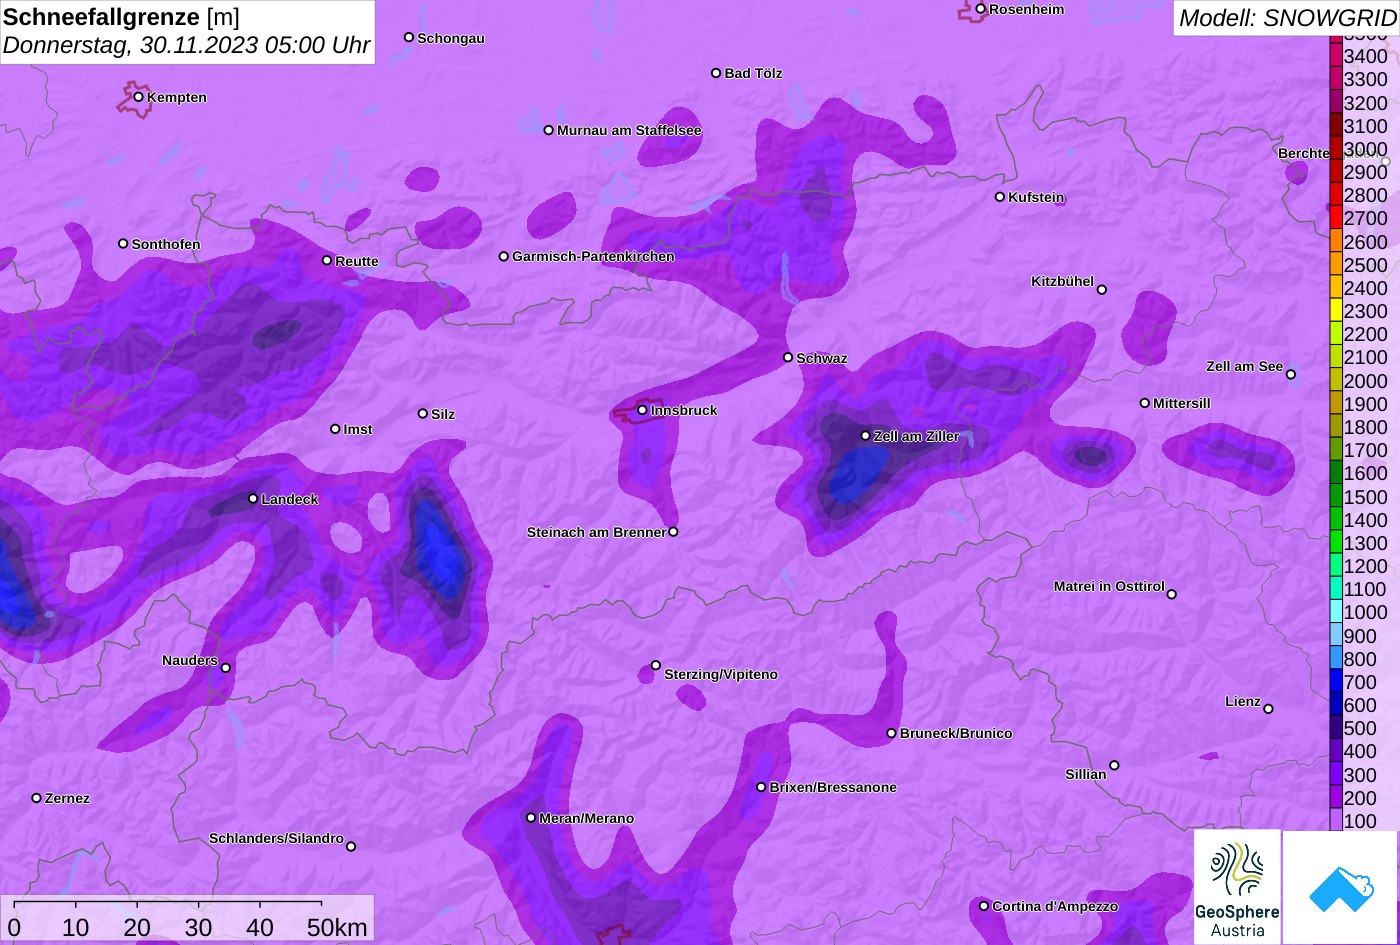The image size is (1400, 945).
Task: Select the Lienz city label
Action: coord(1243,701)
